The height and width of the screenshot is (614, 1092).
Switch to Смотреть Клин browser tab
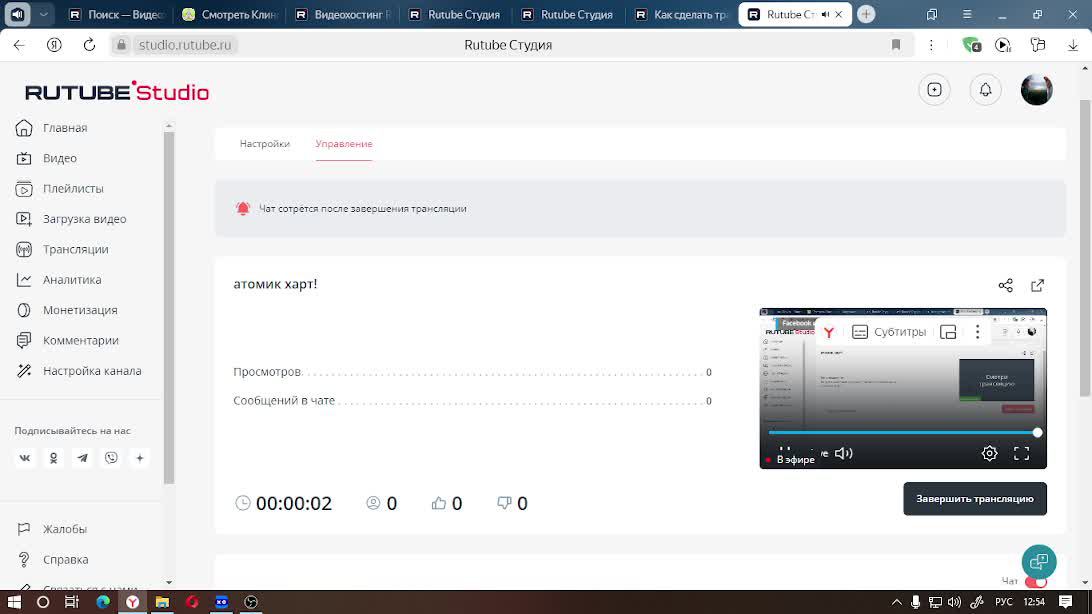(230, 15)
